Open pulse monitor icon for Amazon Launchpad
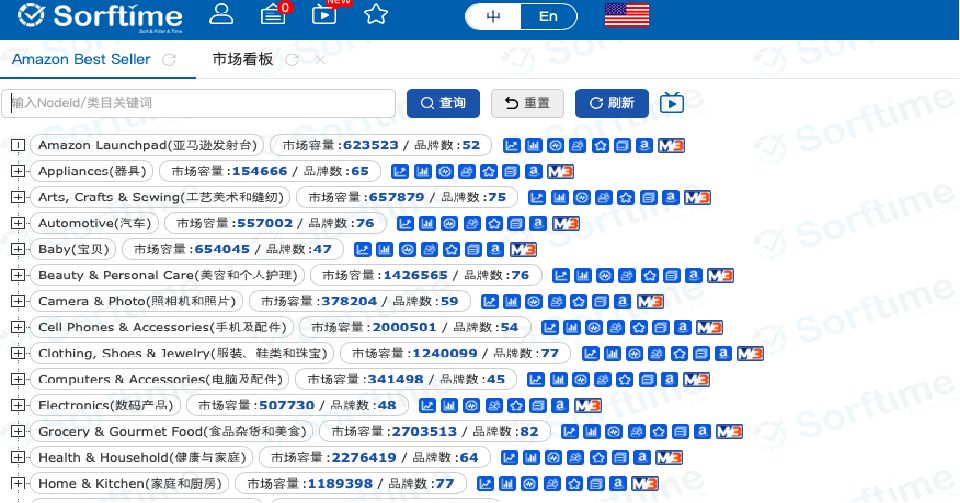This screenshot has width=960, height=503. point(555,146)
